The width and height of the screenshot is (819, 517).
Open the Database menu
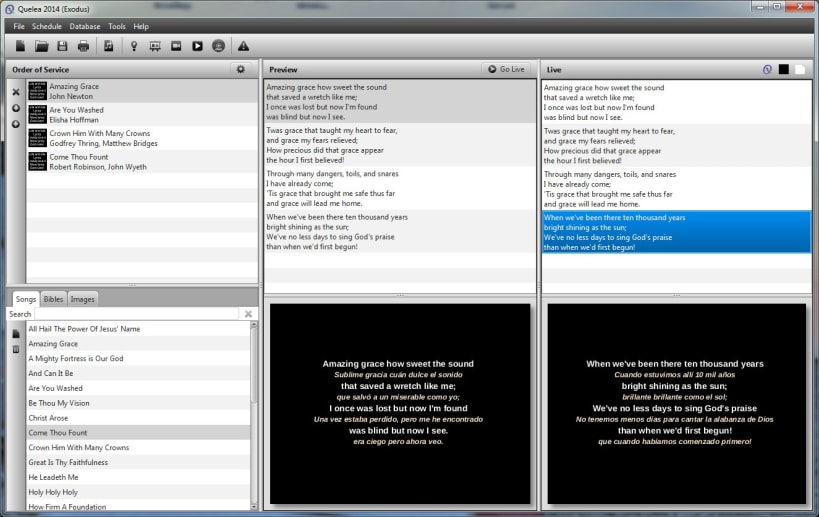[85, 26]
